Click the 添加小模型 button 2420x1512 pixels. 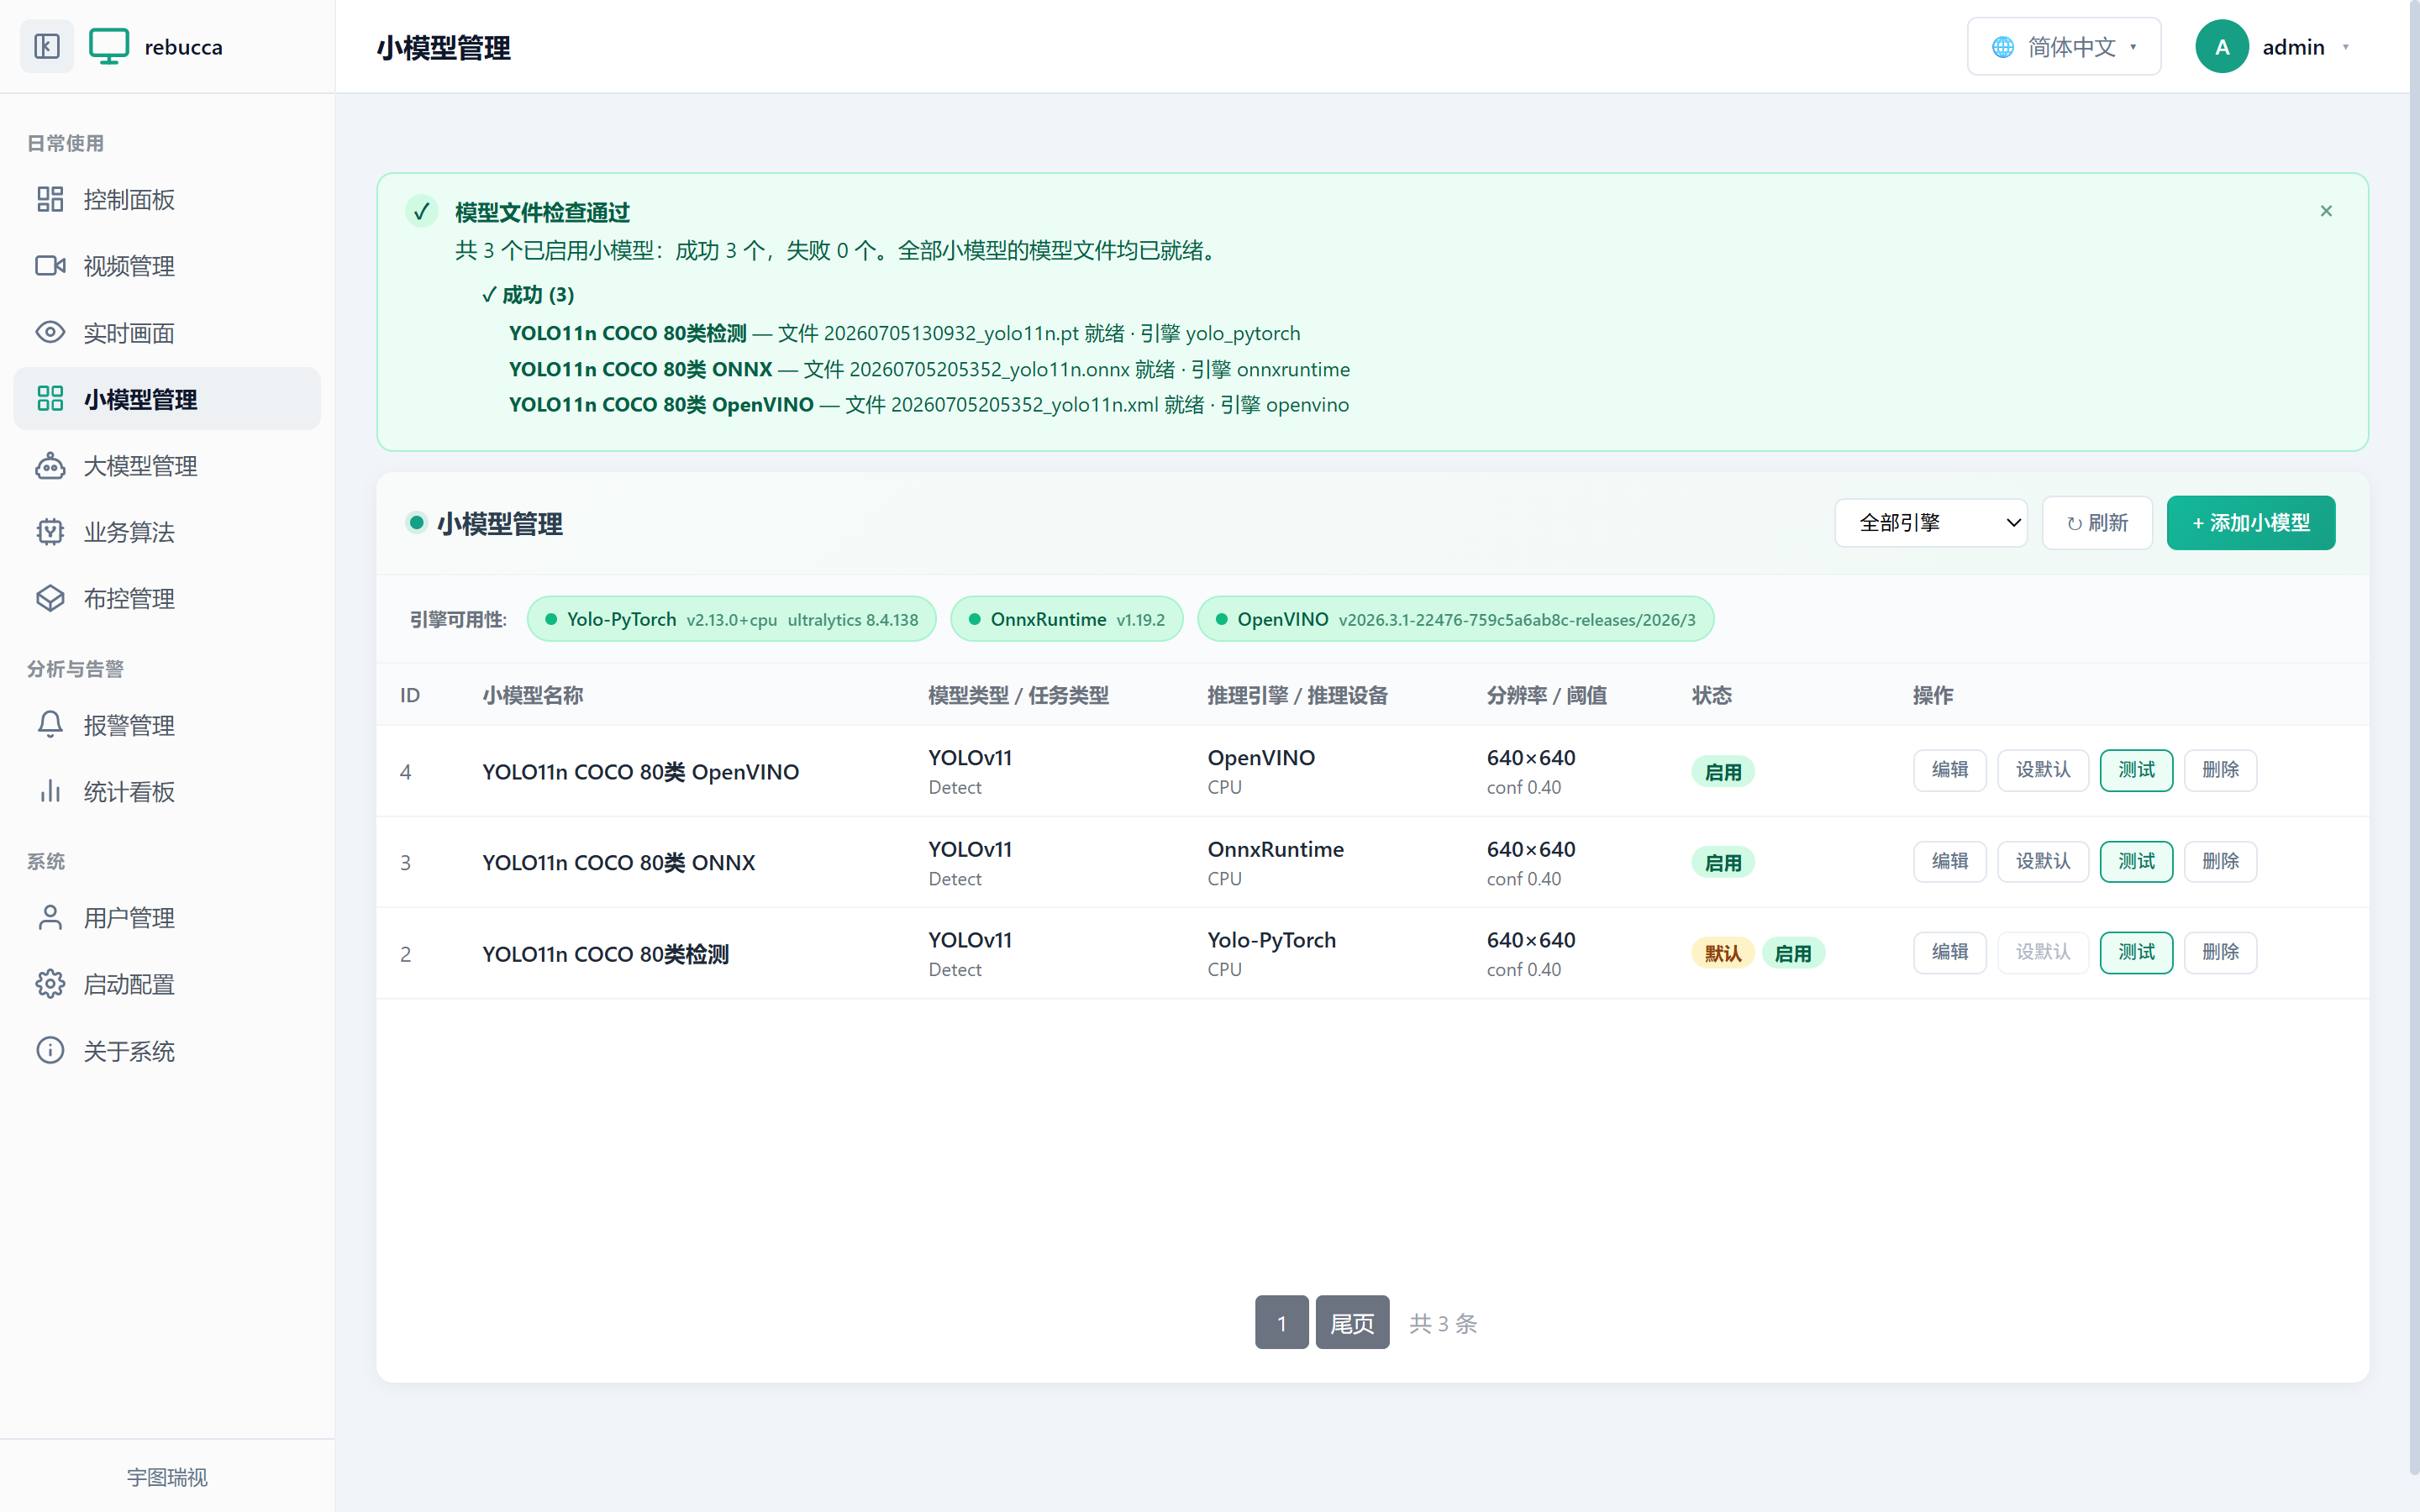pos(2250,523)
